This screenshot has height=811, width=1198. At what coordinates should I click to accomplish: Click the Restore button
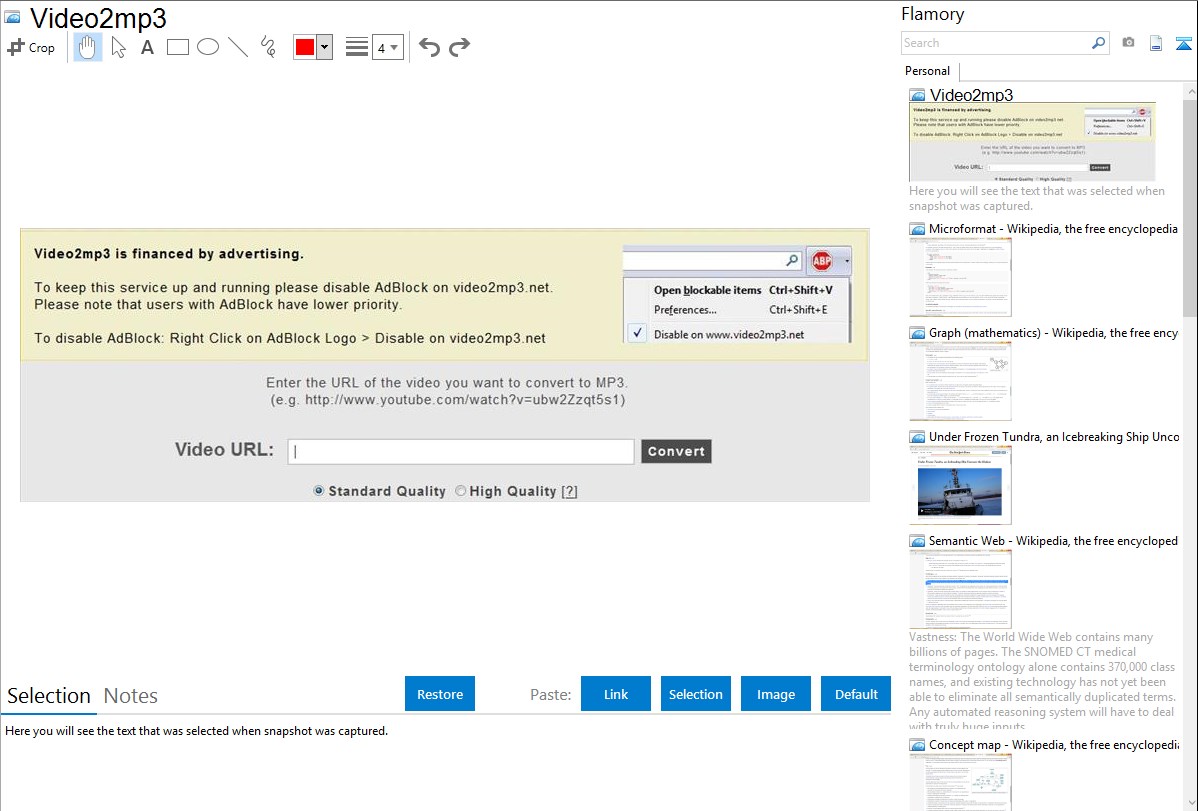coord(440,694)
